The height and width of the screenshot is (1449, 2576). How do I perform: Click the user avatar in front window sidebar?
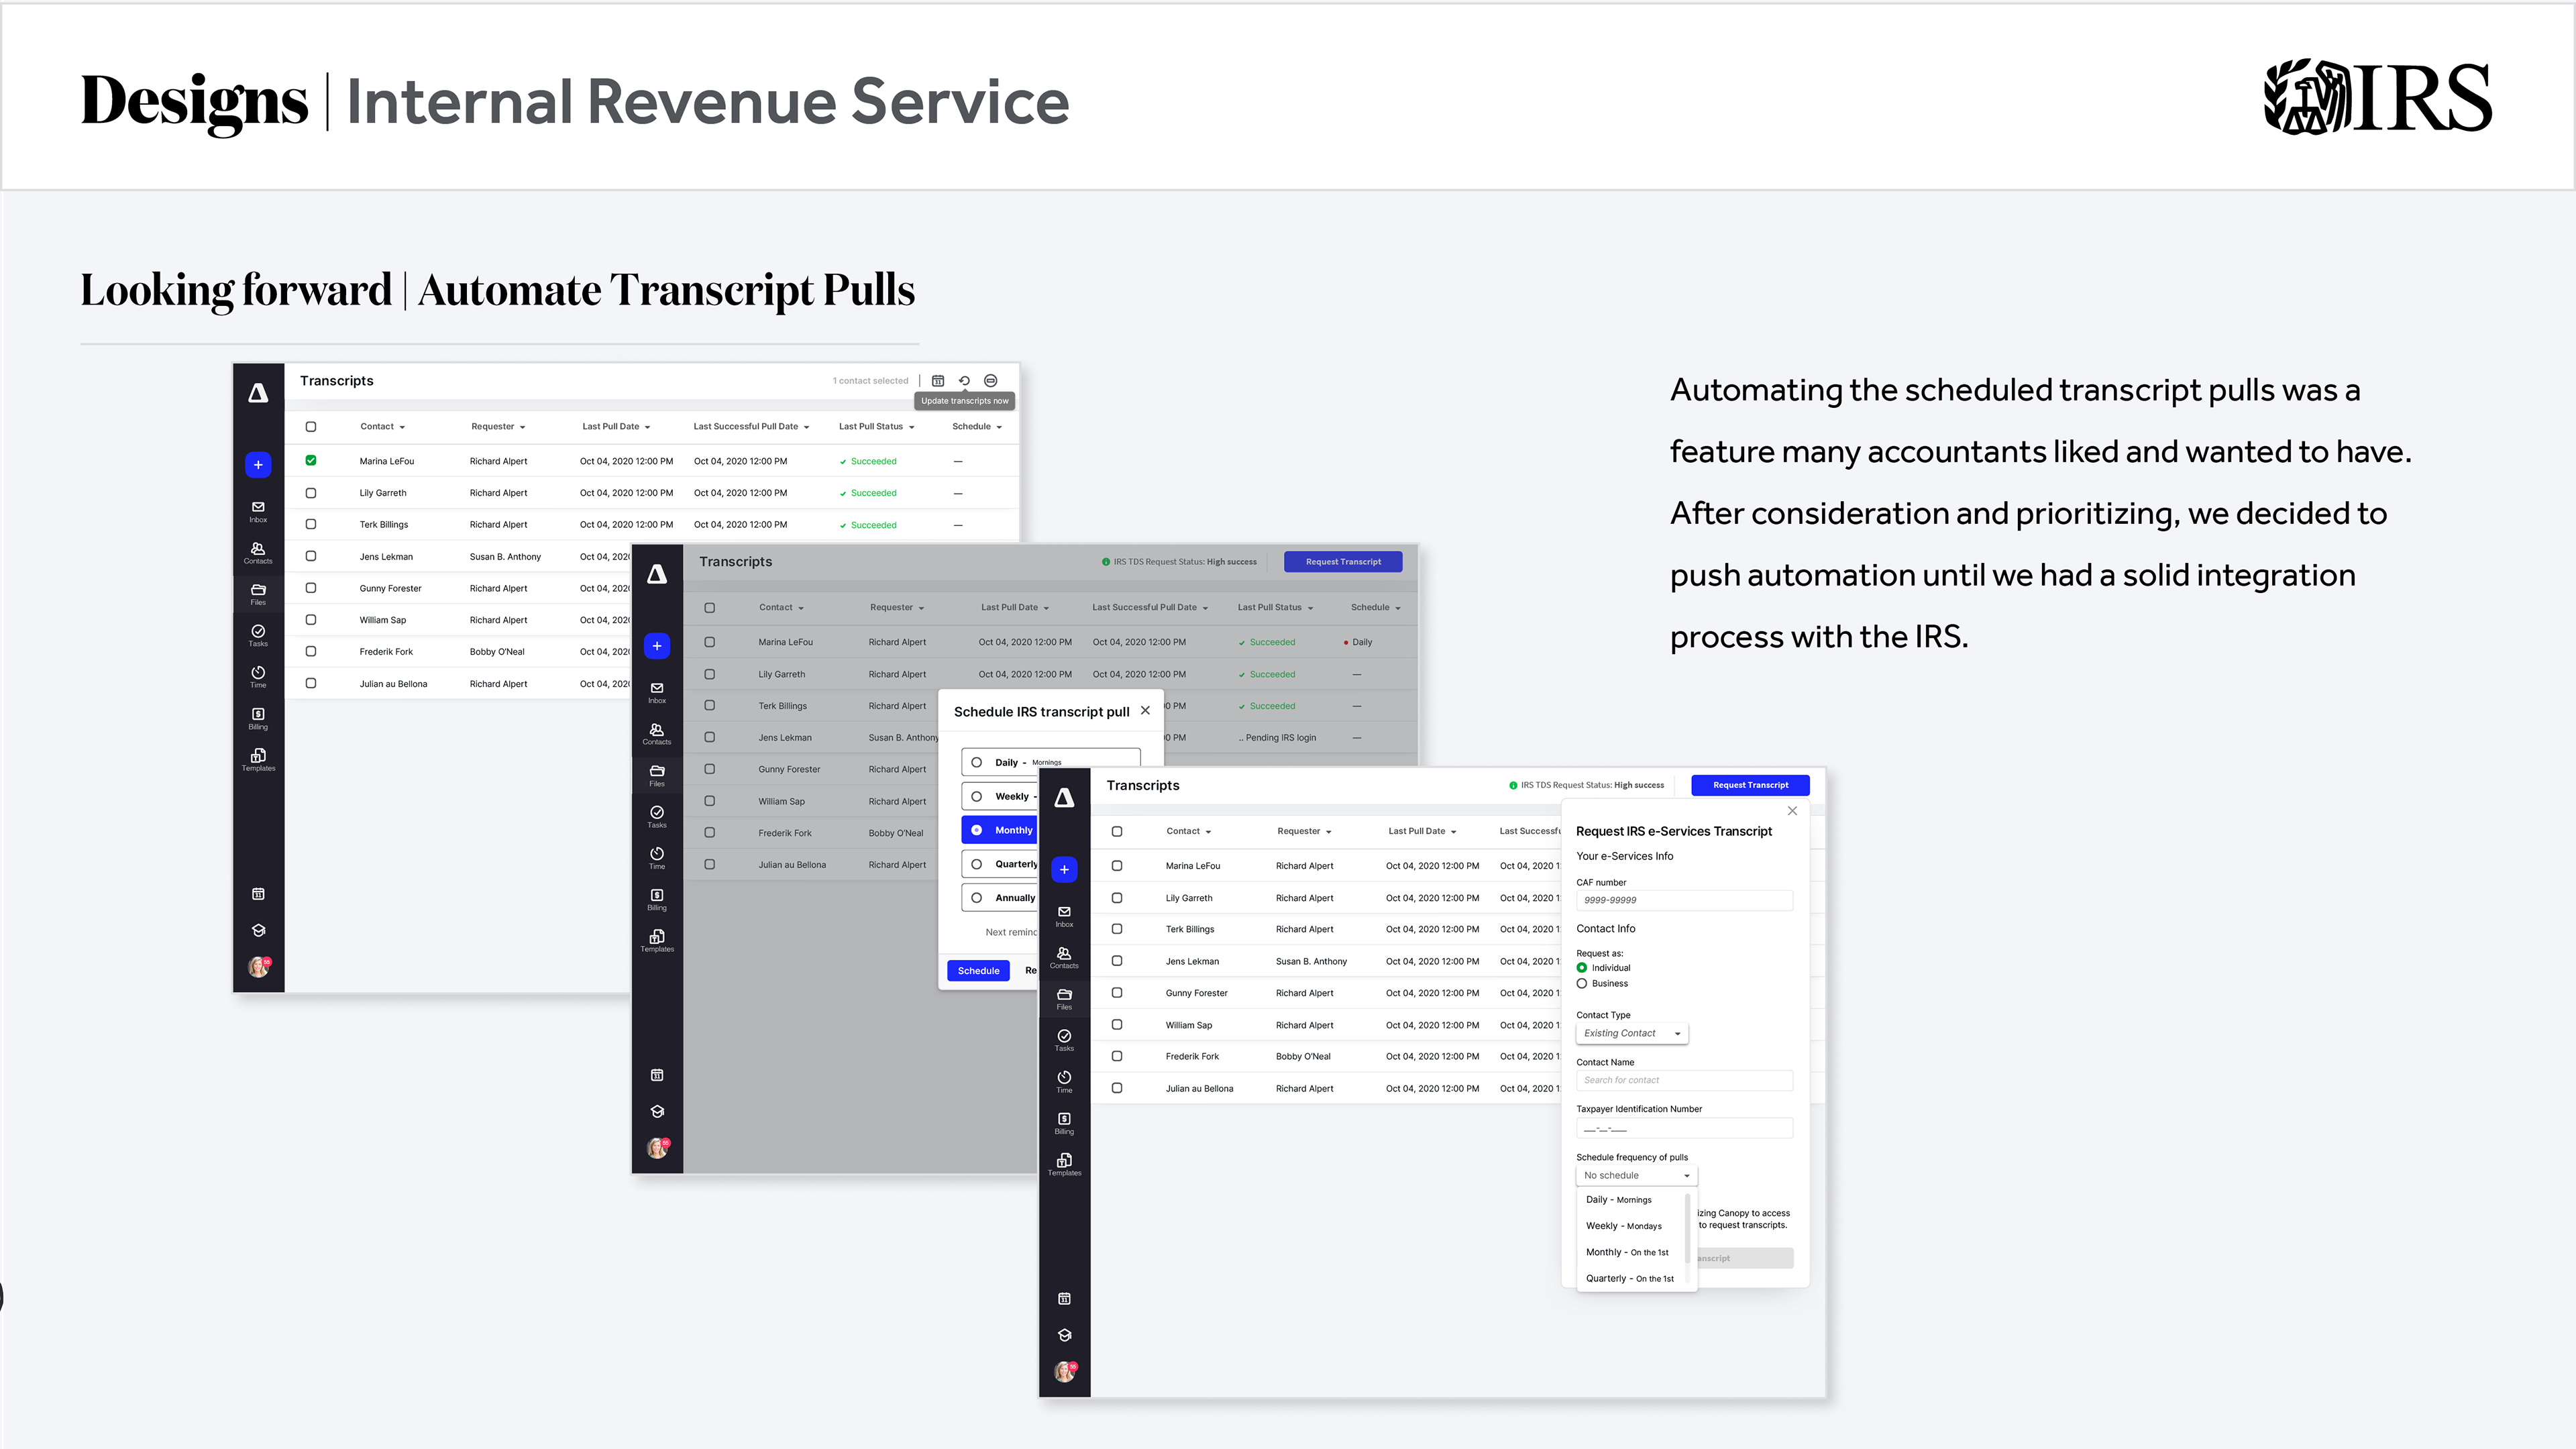point(1065,1371)
